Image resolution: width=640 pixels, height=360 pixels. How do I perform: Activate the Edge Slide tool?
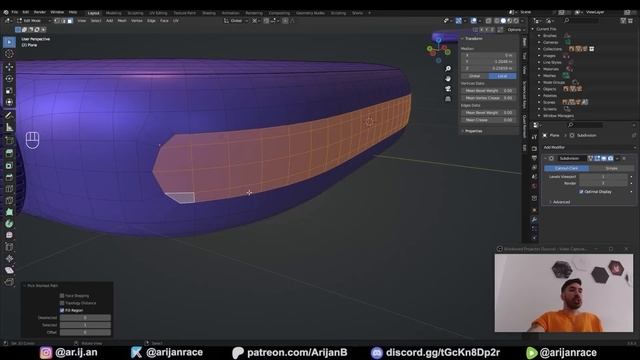9,247
